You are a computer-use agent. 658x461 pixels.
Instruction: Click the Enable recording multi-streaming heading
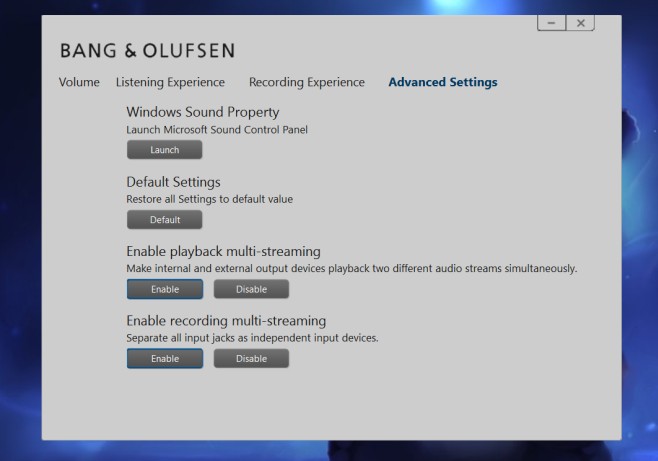coord(226,321)
